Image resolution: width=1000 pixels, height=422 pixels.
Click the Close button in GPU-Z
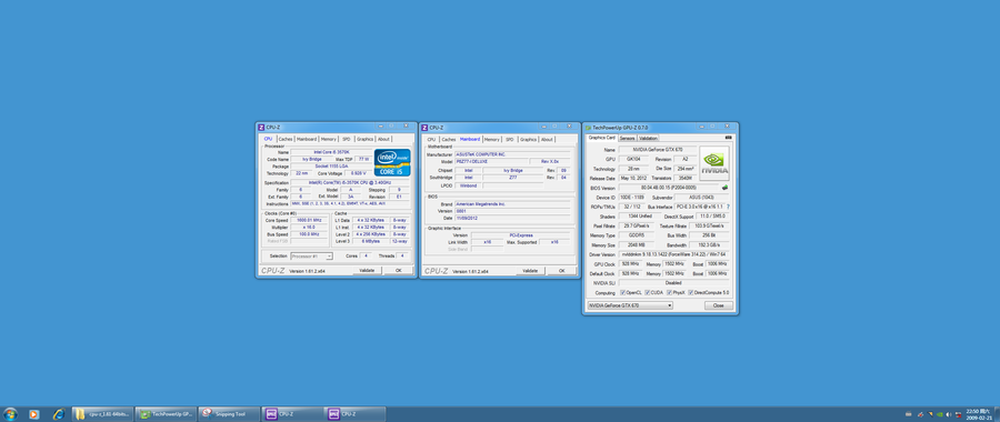[x=718, y=305]
